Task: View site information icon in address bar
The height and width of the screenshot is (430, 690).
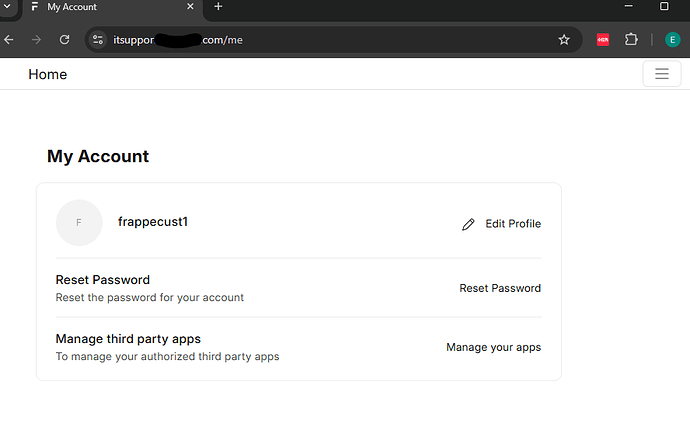Action: [98, 40]
